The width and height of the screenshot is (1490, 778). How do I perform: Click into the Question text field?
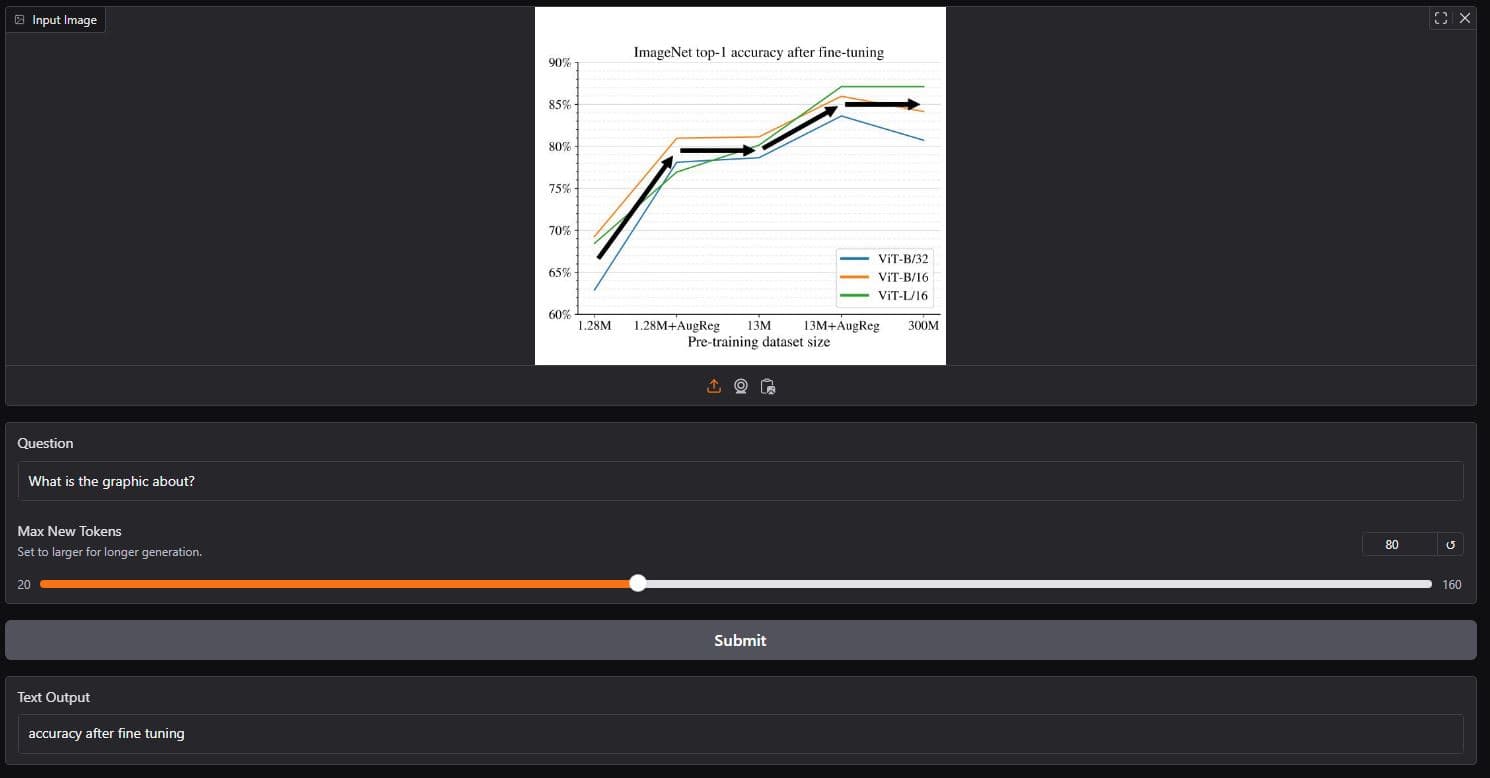click(x=740, y=481)
